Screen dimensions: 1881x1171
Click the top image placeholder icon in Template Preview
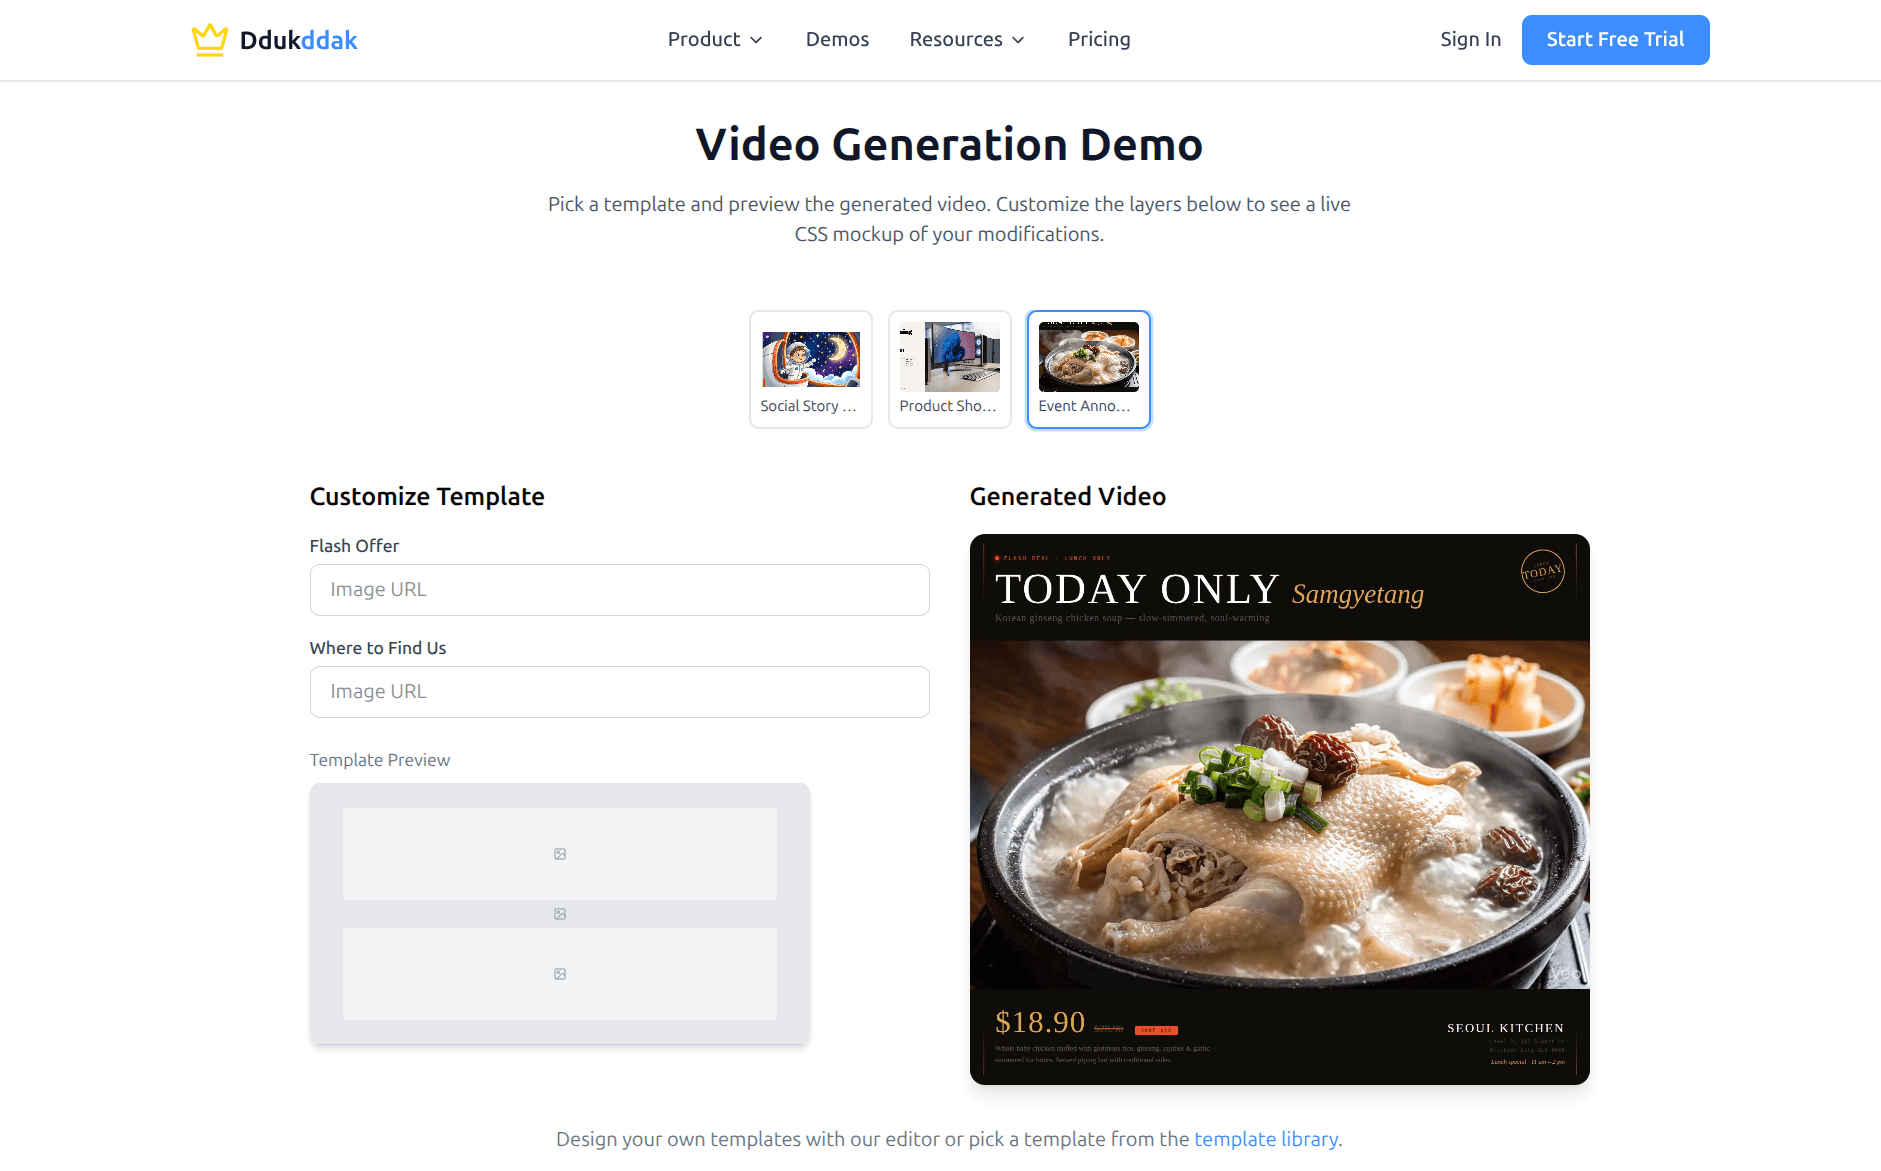point(559,853)
